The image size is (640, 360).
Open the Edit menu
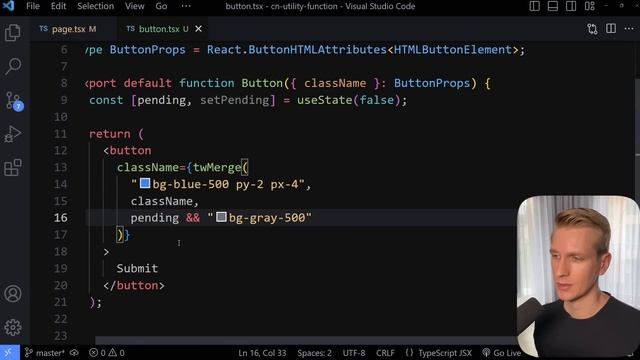pos(58,6)
